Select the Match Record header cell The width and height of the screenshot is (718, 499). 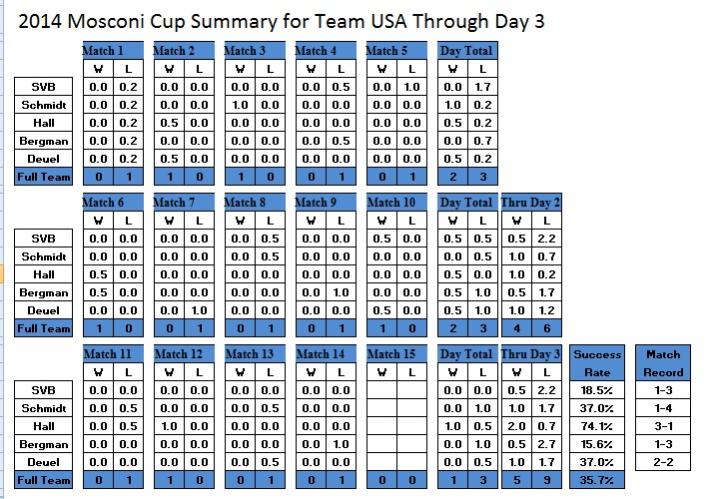663,363
